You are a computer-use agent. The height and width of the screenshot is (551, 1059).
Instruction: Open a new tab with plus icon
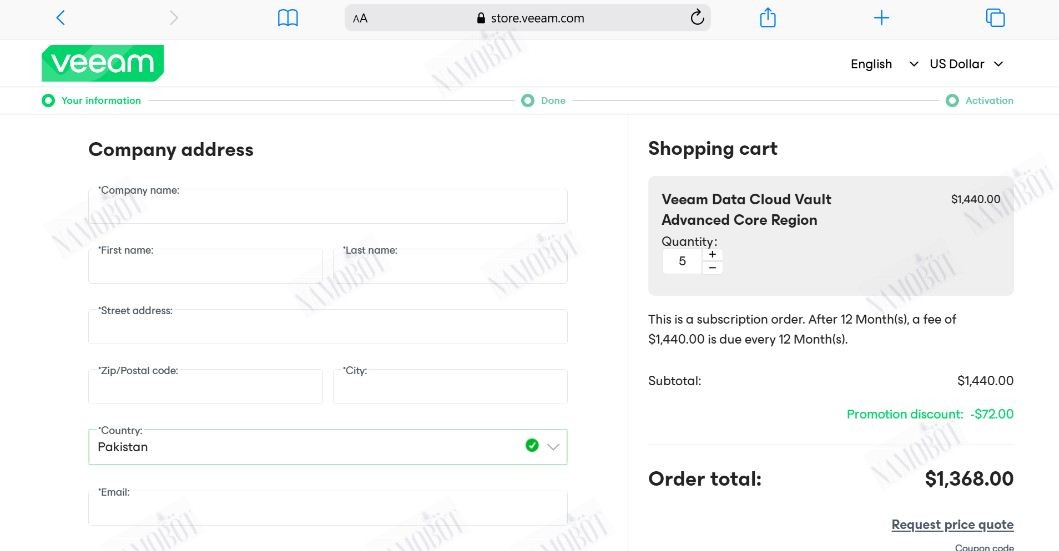pos(881,18)
